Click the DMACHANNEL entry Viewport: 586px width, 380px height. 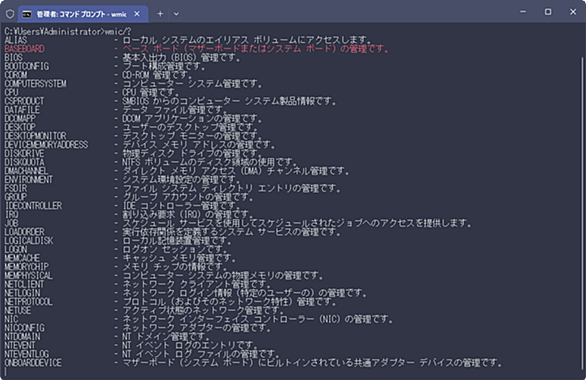click(x=27, y=171)
